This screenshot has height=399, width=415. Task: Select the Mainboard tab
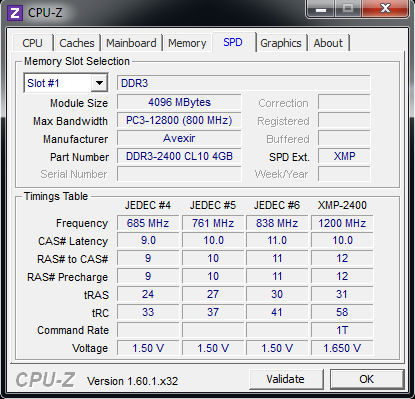[131, 43]
